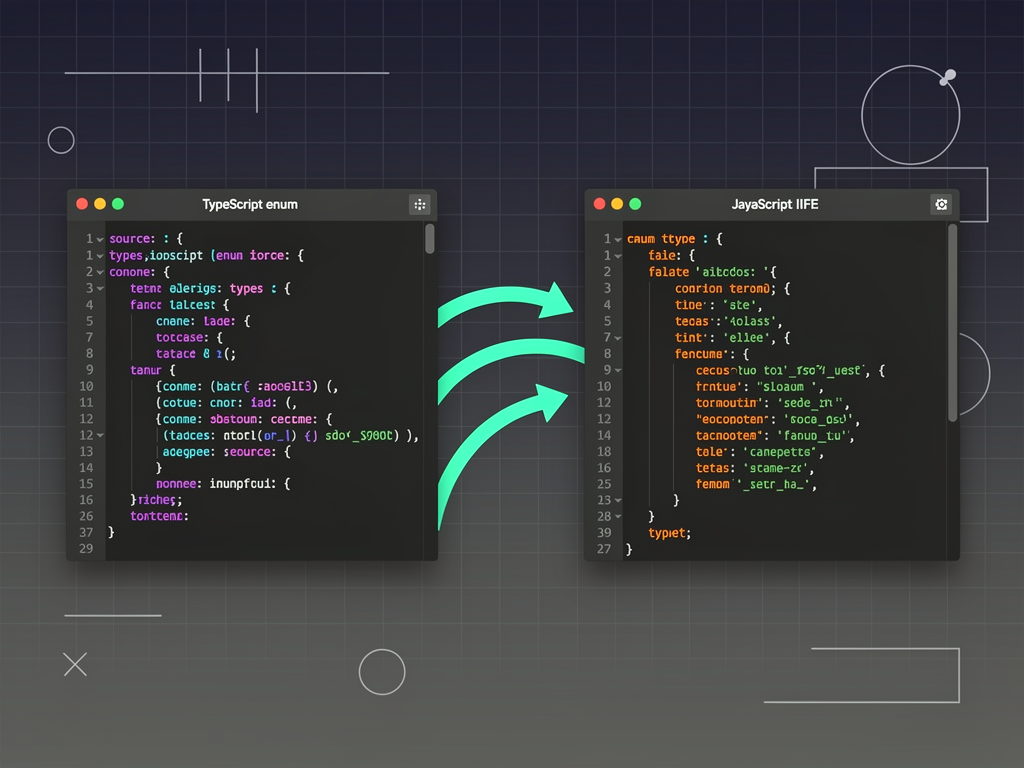Click the '}riches;' line
Image resolution: width=1024 pixels, height=768 pixels.
156,500
